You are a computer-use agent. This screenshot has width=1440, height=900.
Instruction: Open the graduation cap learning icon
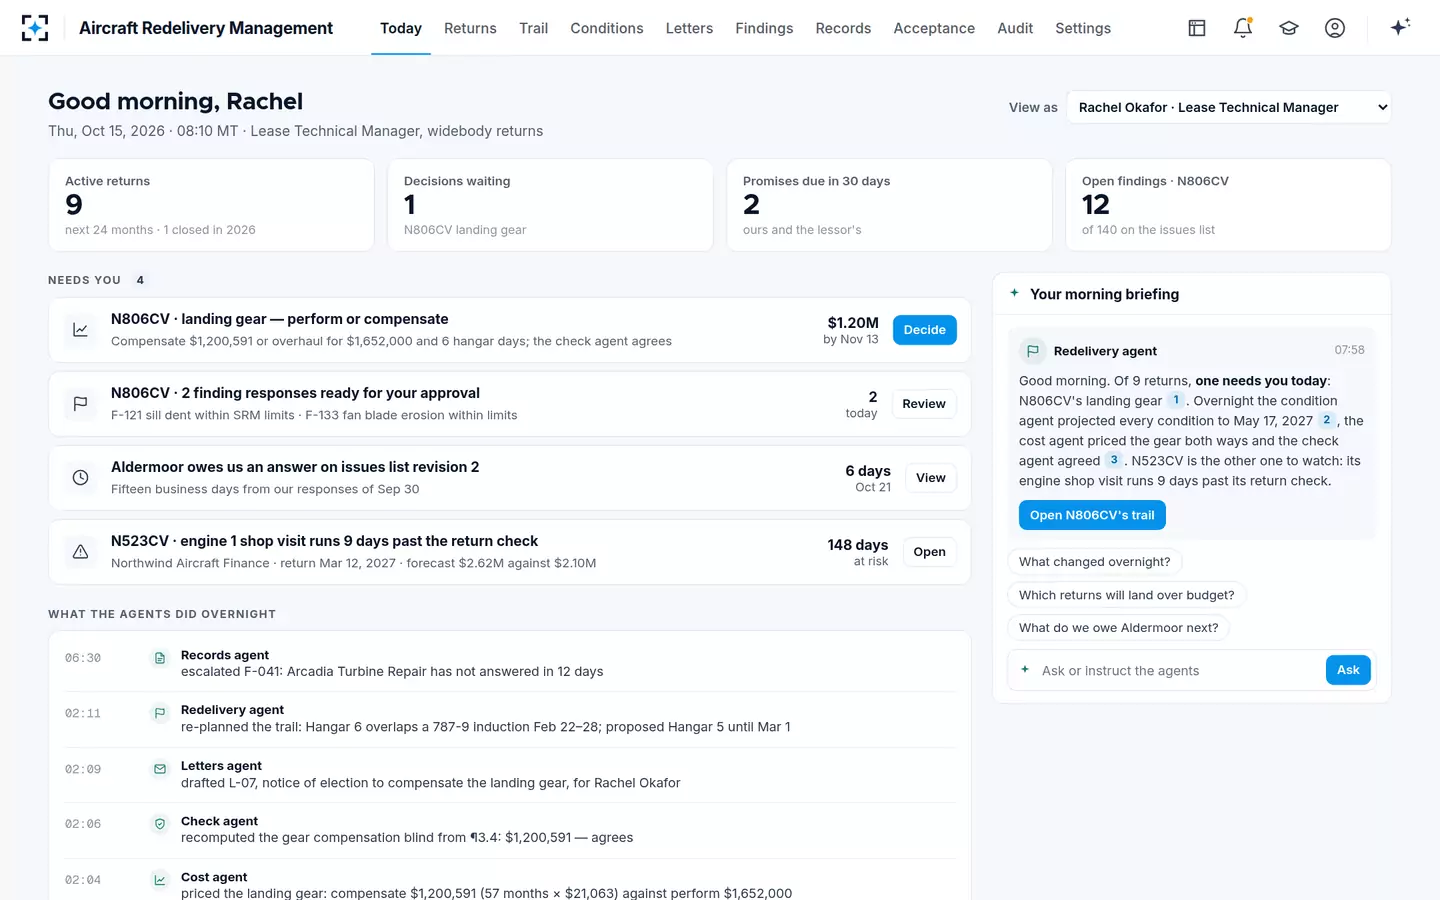tap(1289, 28)
